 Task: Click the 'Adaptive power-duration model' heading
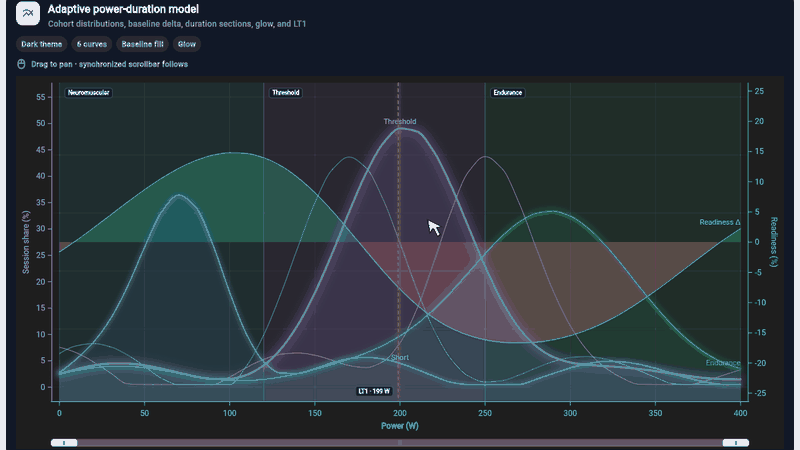123,9
